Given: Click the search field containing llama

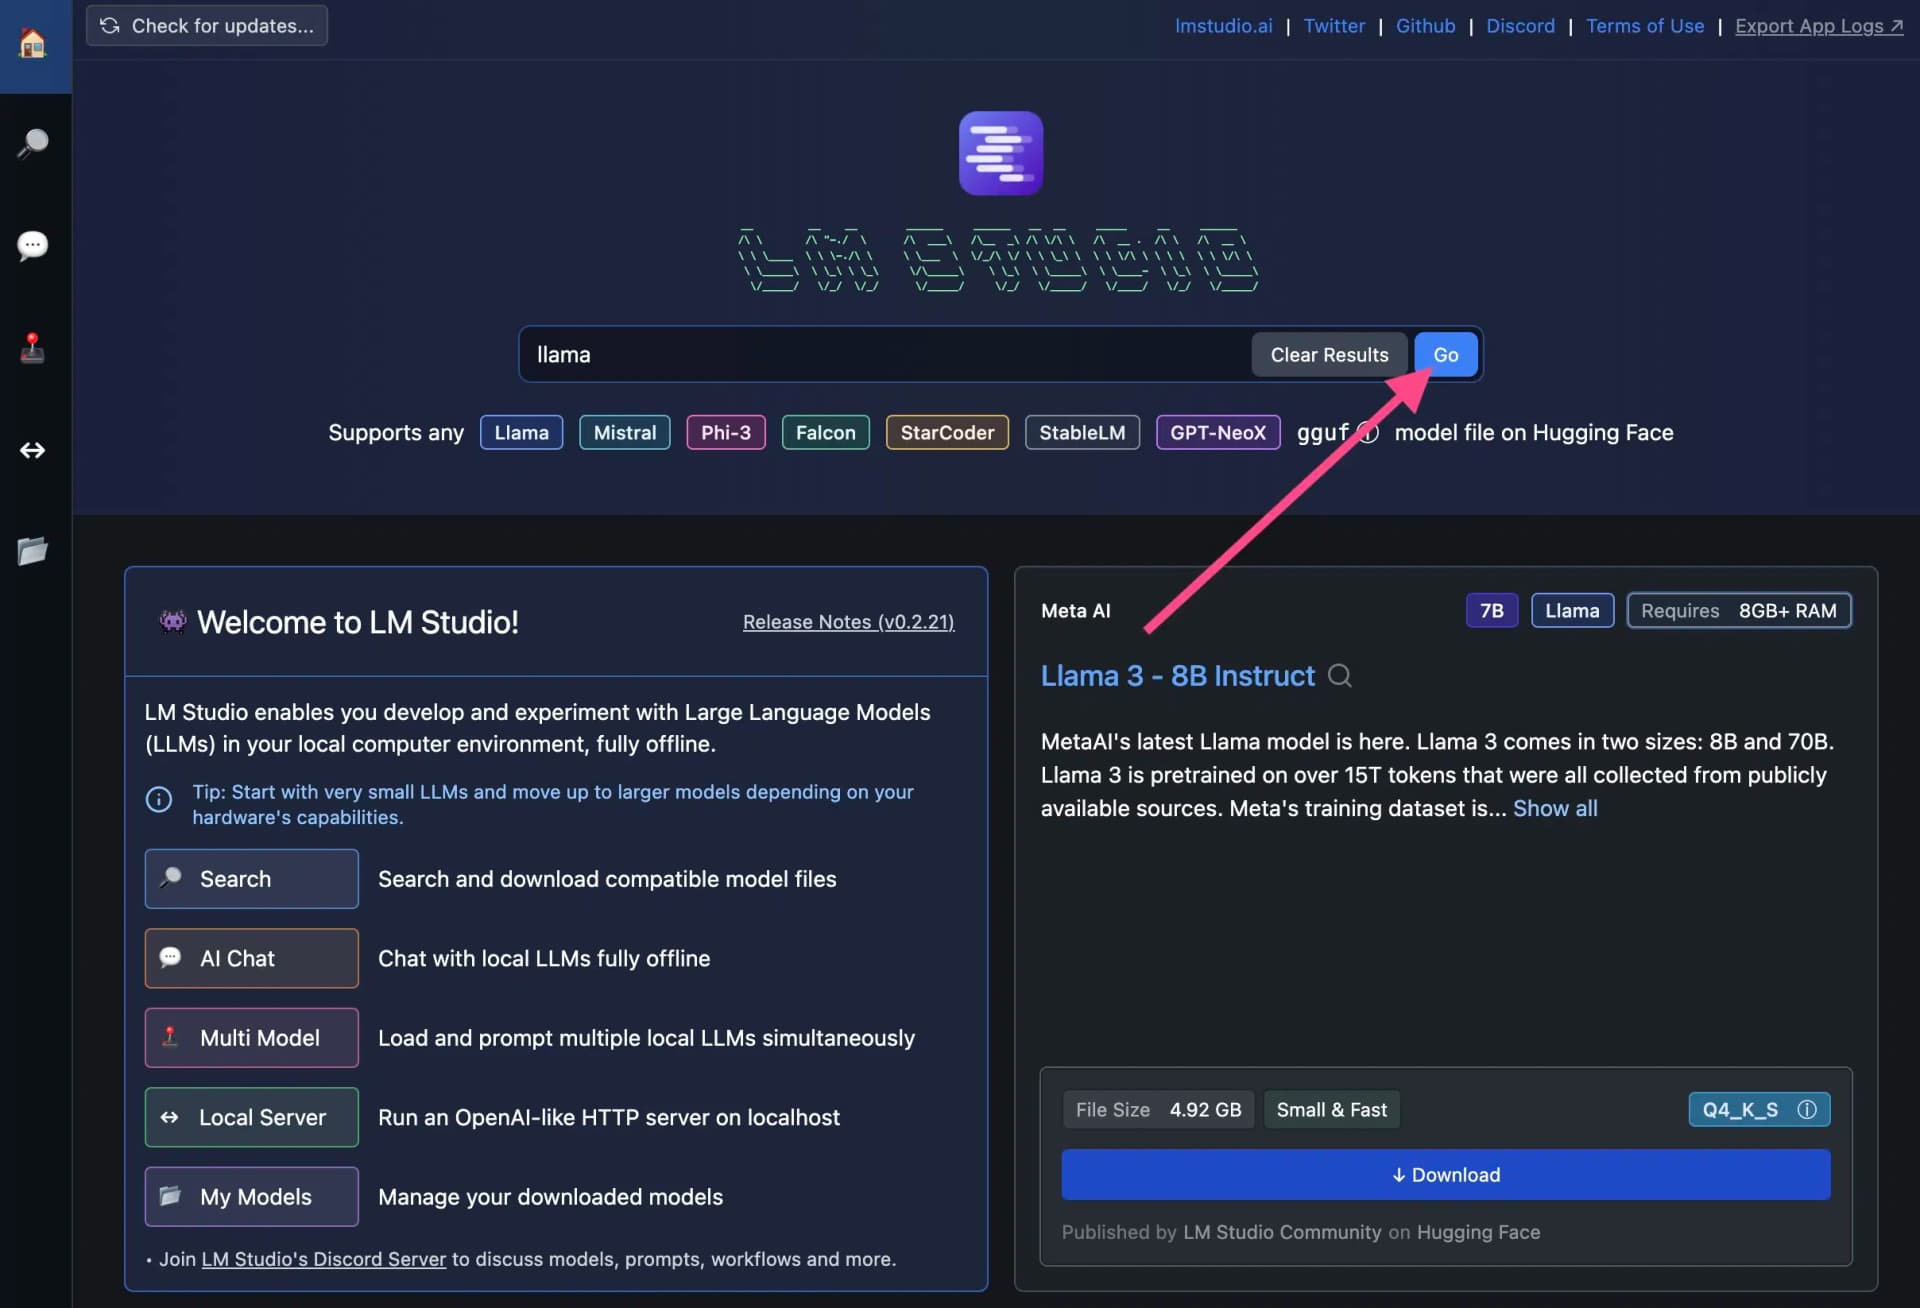Looking at the screenshot, I should pos(880,354).
